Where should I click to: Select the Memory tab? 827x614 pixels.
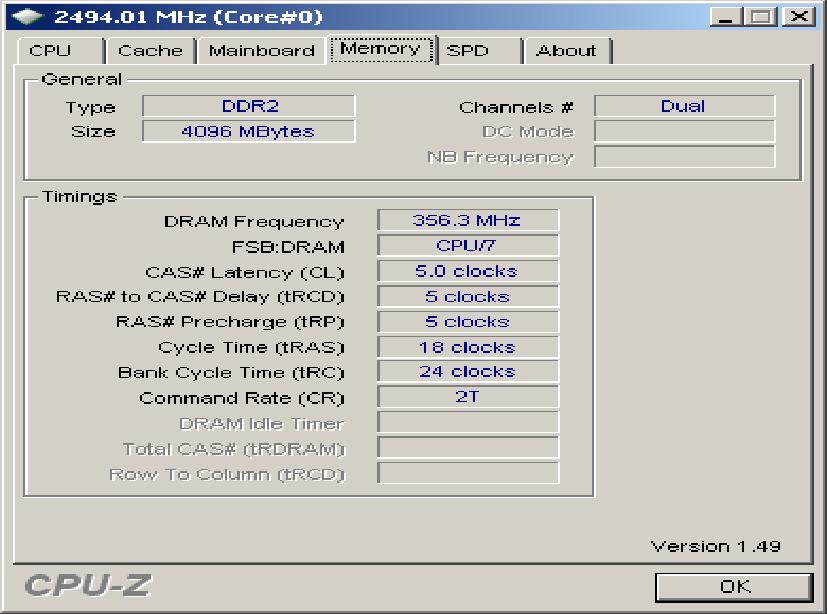(381, 49)
